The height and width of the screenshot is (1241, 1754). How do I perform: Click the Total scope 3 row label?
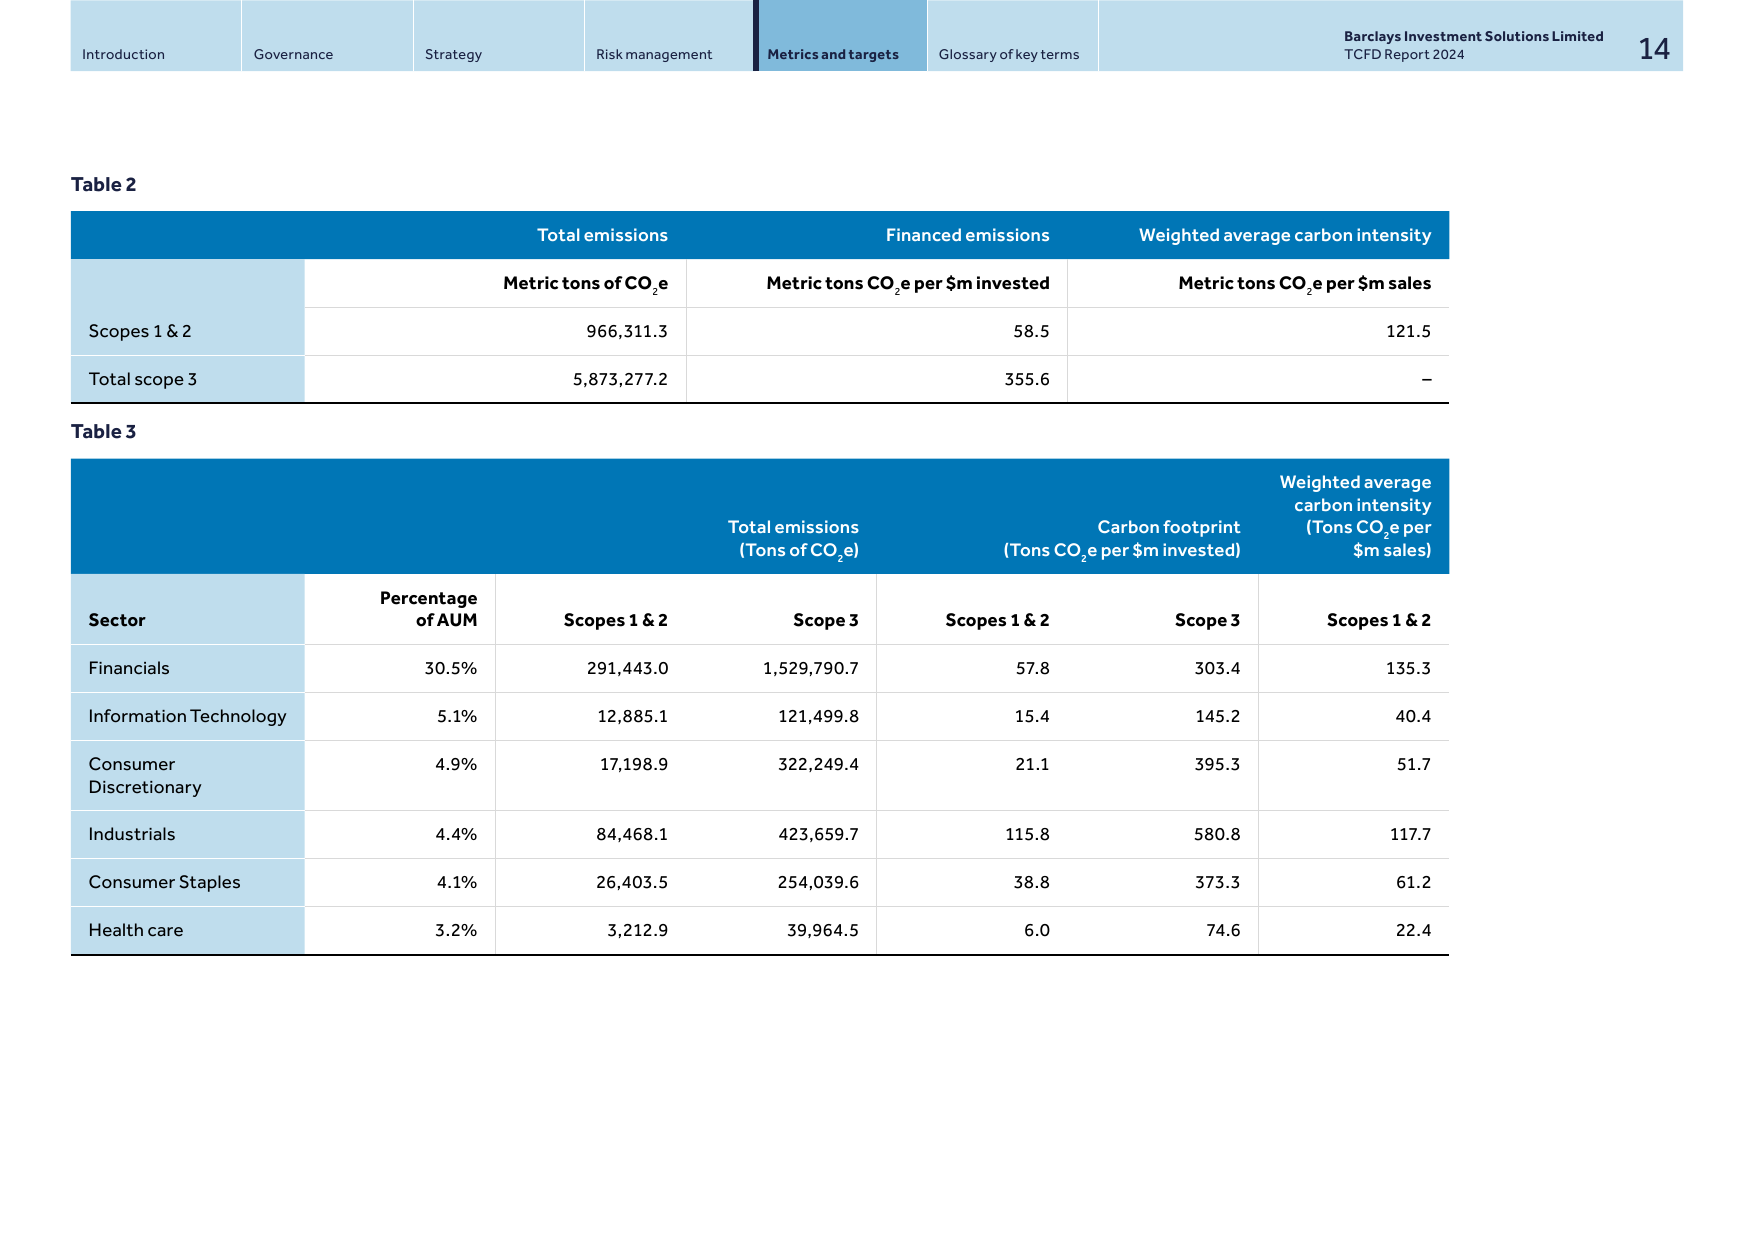pyautogui.click(x=143, y=379)
